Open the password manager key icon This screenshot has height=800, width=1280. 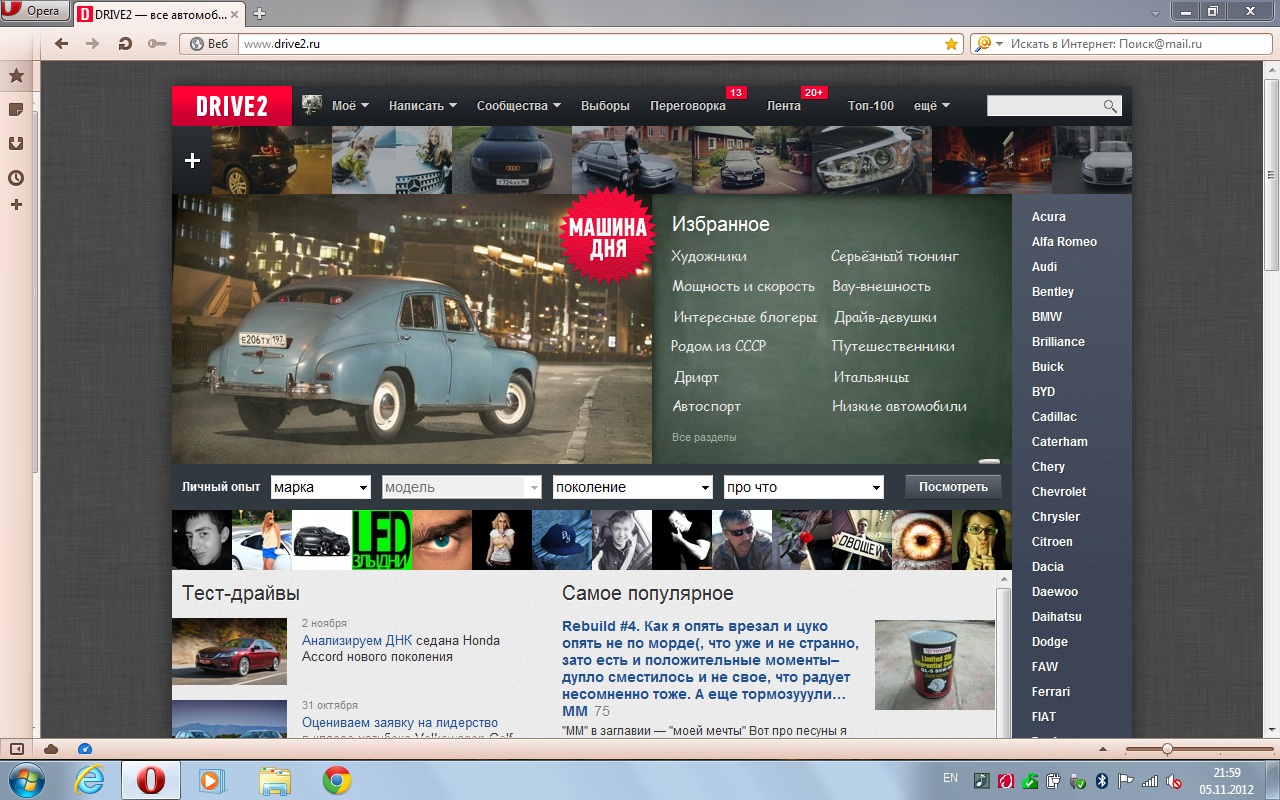[156, 44]
